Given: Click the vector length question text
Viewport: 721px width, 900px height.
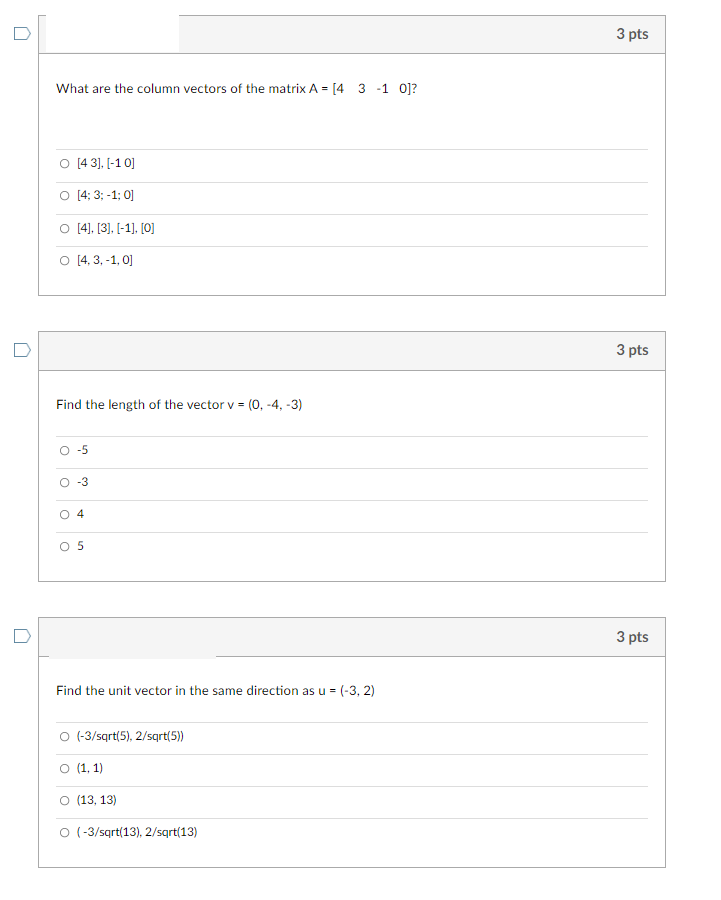Looking at the screenshot, I should tap(180, 405).
